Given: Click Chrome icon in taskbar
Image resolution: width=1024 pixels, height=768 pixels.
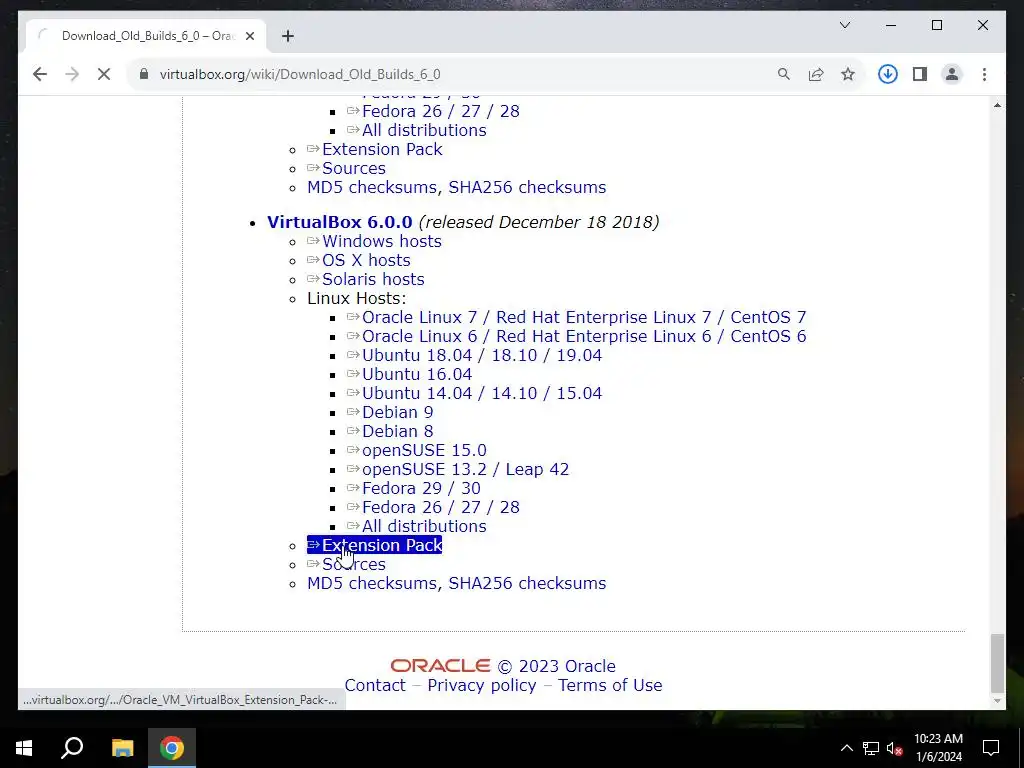Looking at the screenshot, I should [172, 748].
